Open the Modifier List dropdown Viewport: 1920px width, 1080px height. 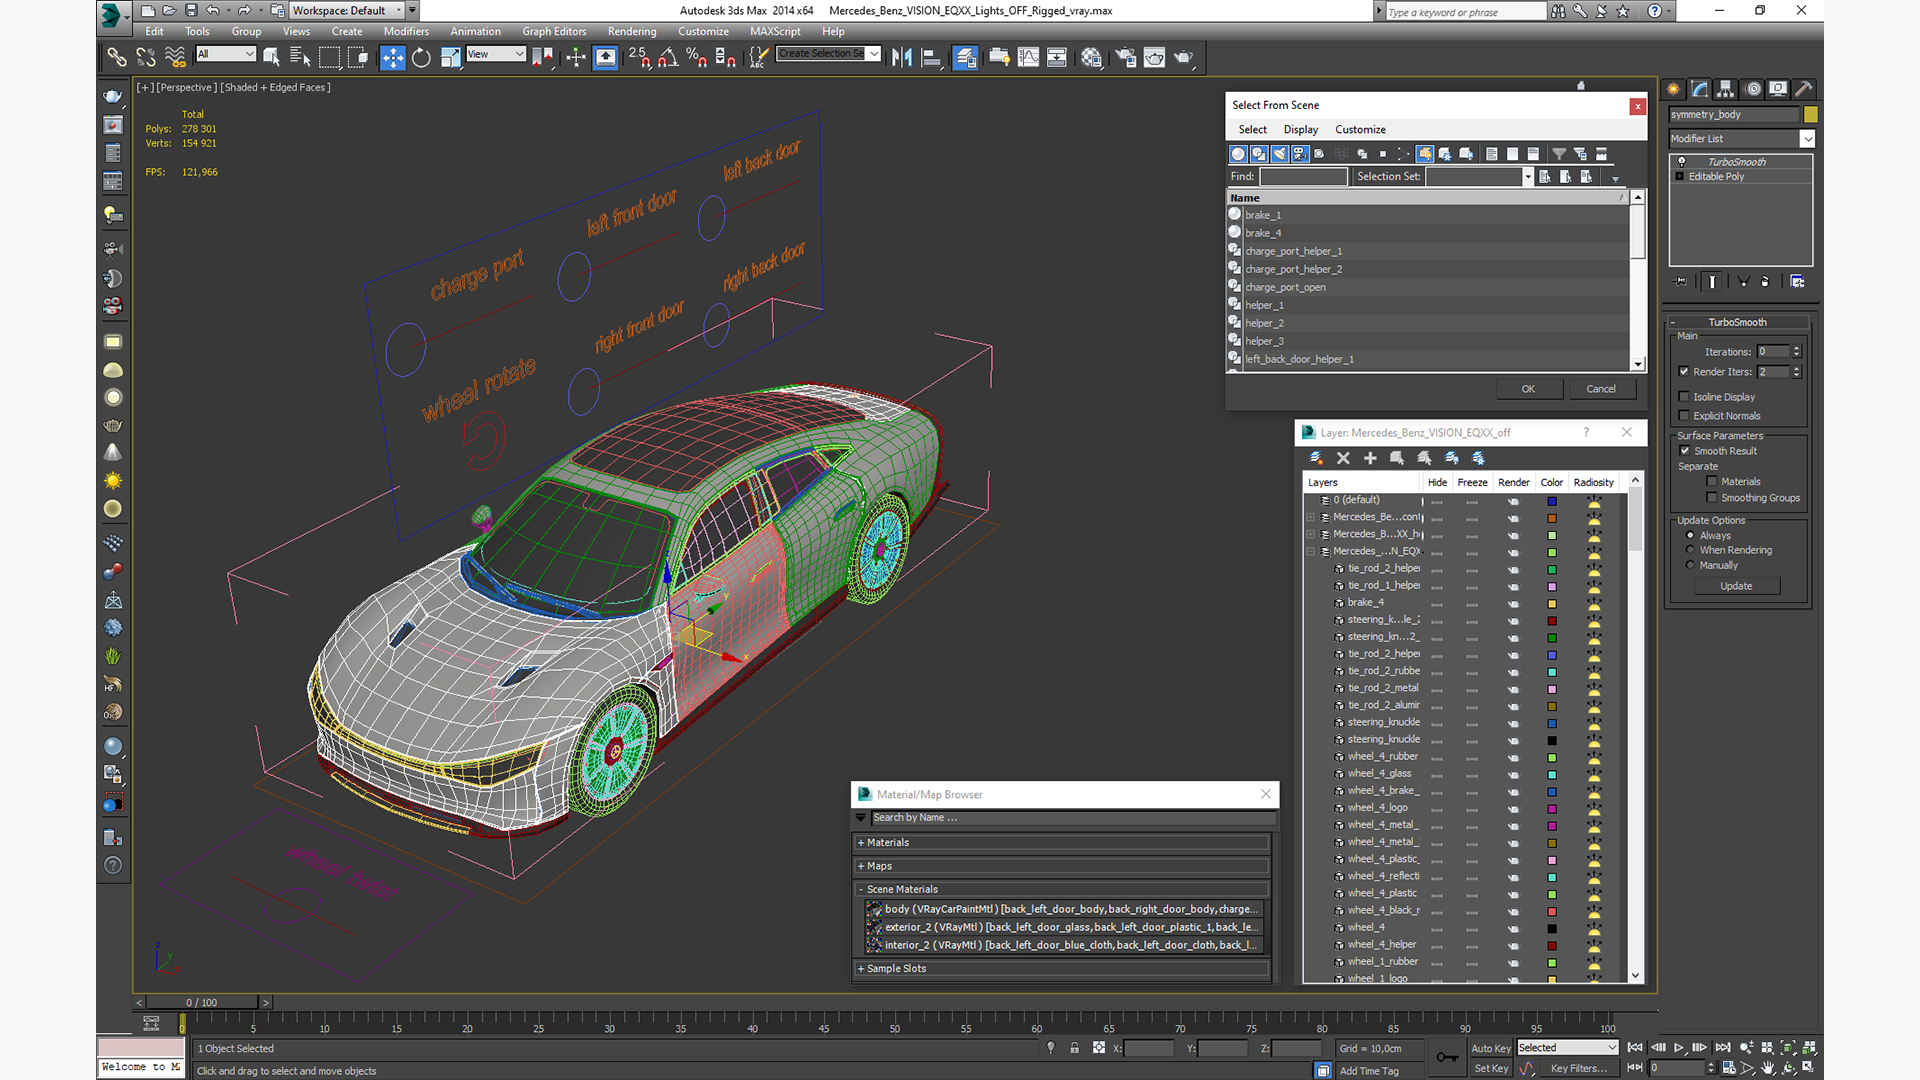pyautogui.click(x=1807, y=139)
